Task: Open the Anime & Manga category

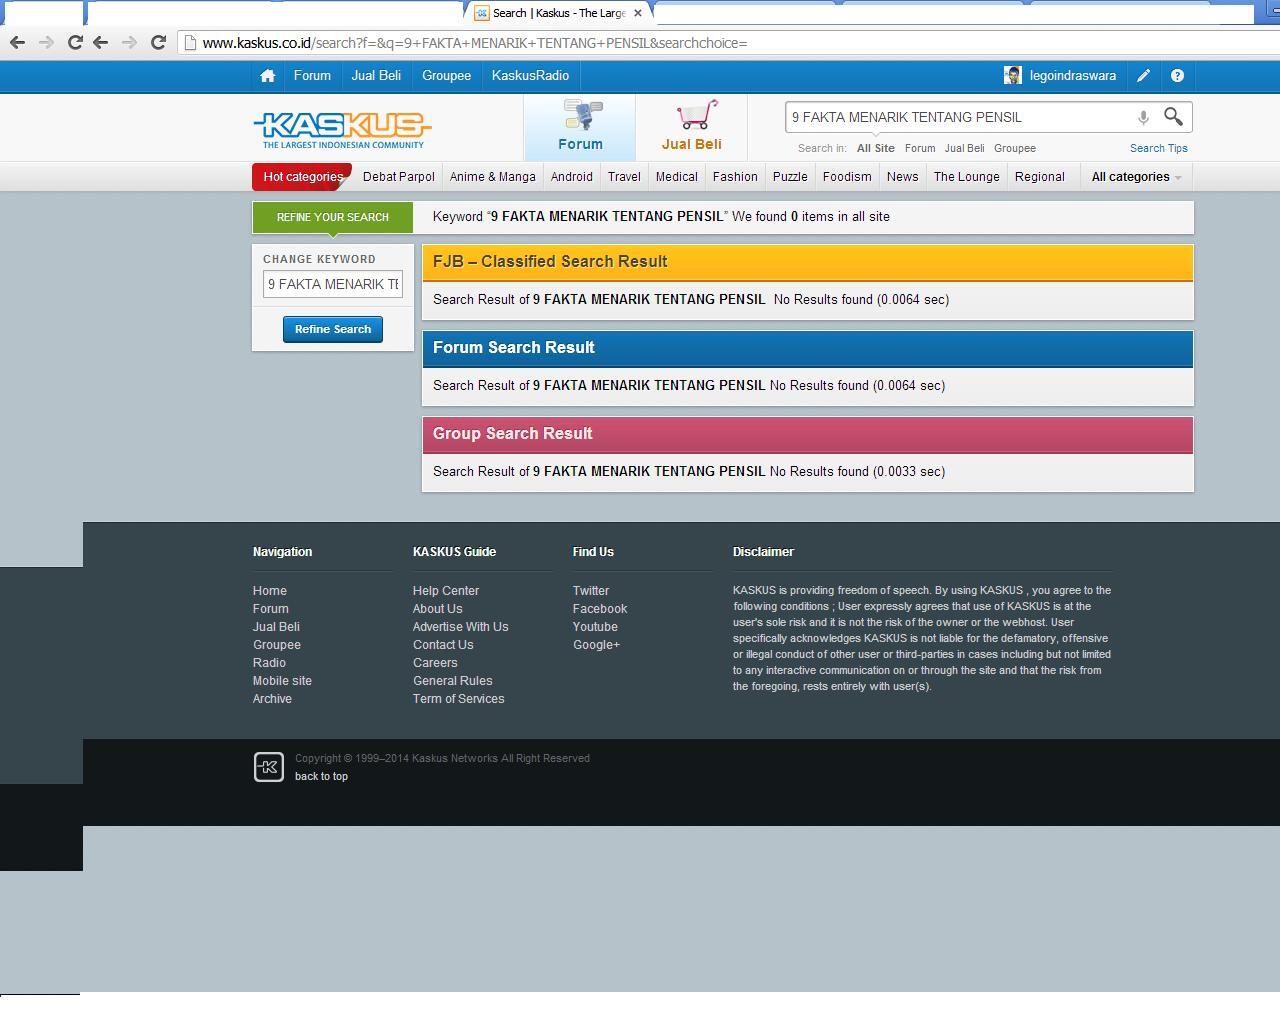Action: click(x=493, y=177)
